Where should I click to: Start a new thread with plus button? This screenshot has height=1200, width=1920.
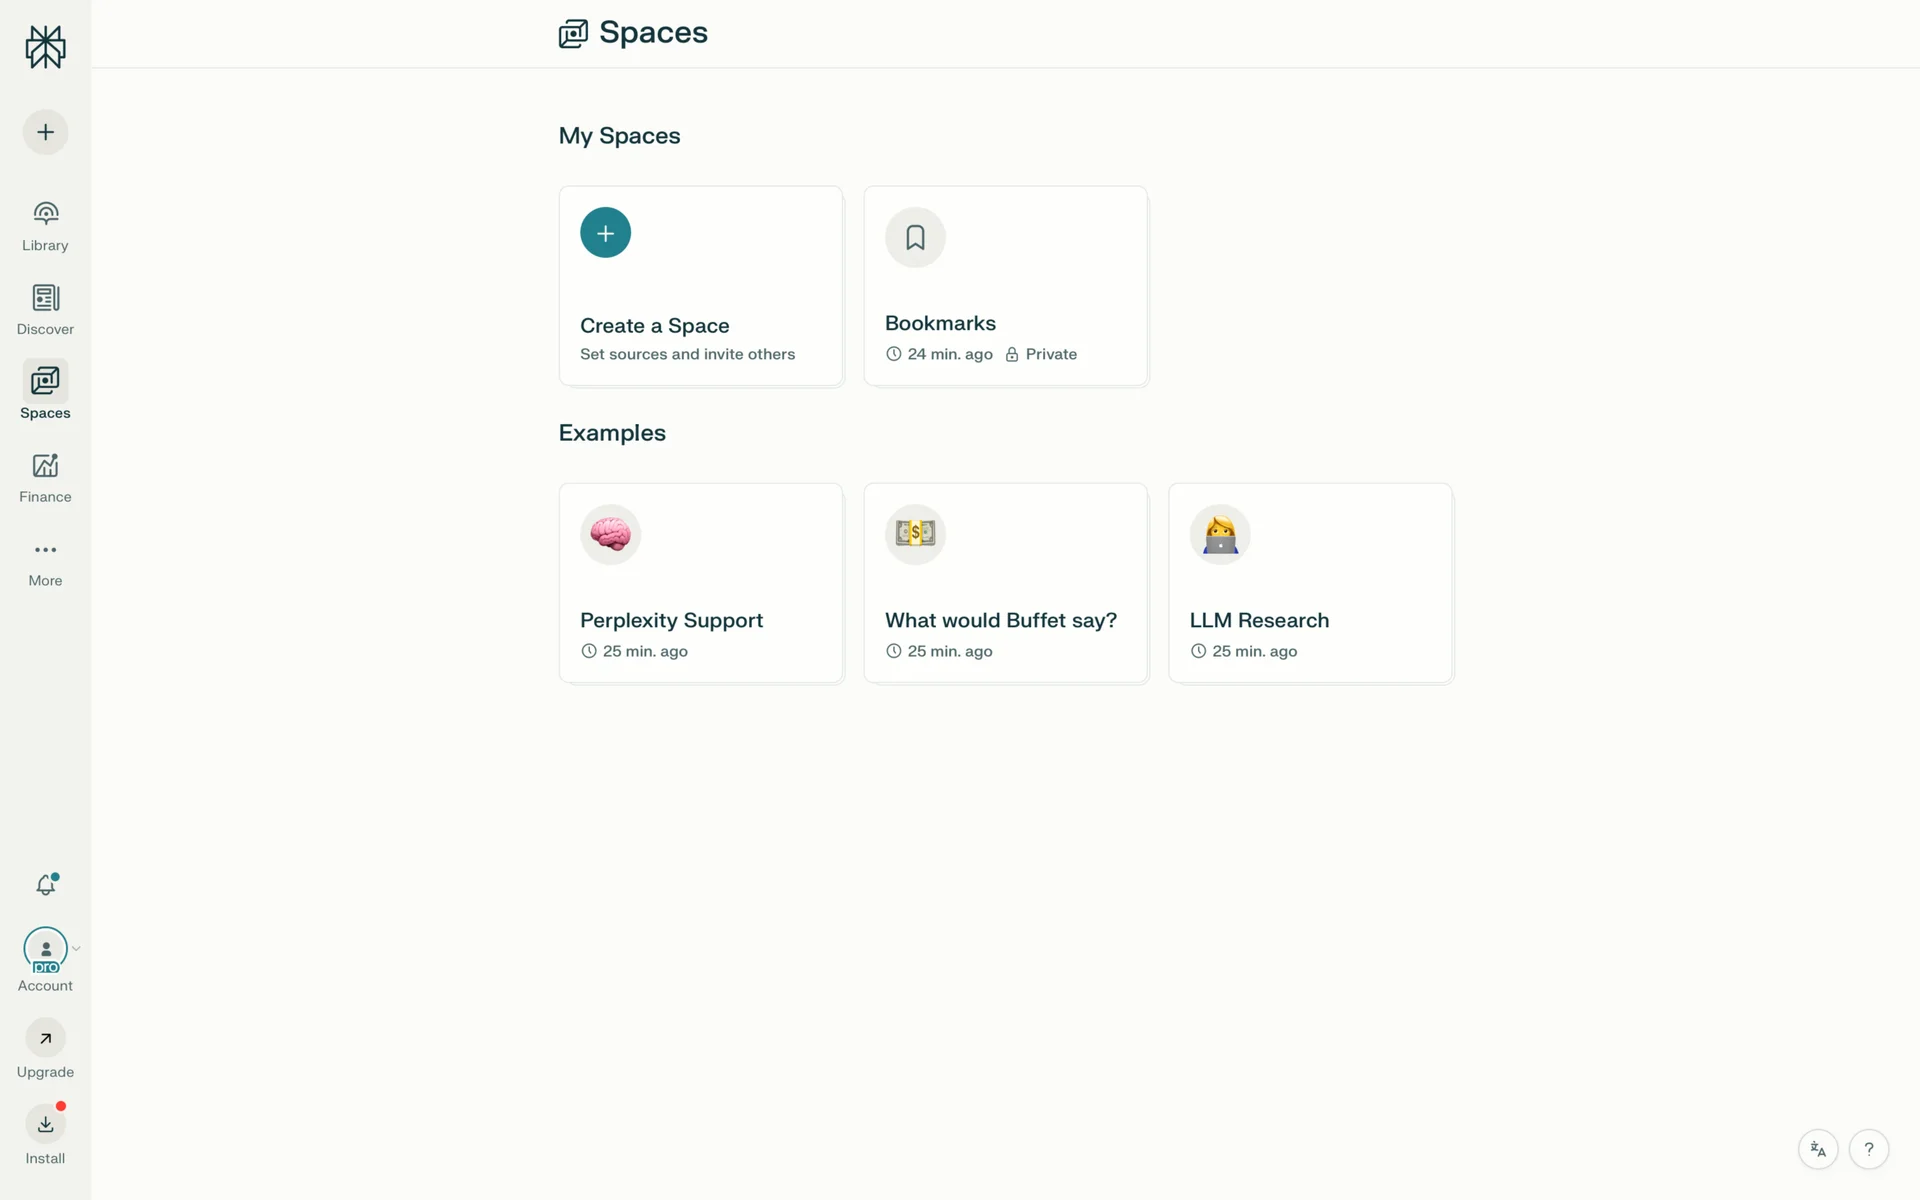[45, 132]
